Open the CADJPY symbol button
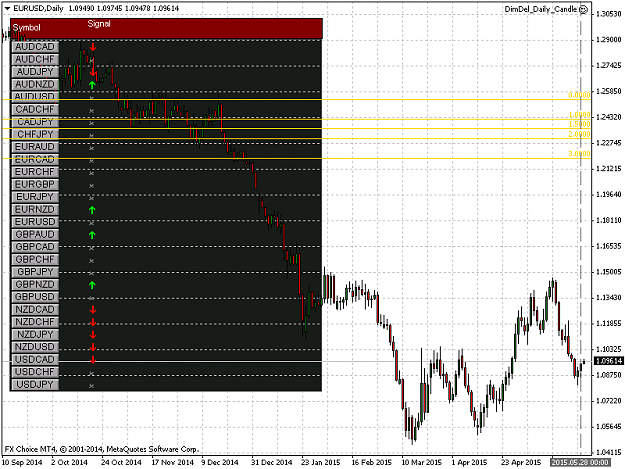 [x=35, y=122]
